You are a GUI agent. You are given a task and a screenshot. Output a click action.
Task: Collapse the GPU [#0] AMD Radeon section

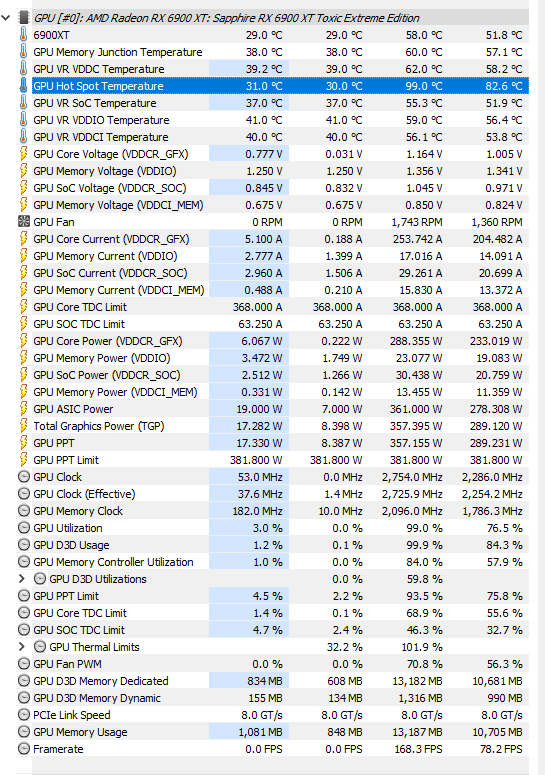point(6,18)
